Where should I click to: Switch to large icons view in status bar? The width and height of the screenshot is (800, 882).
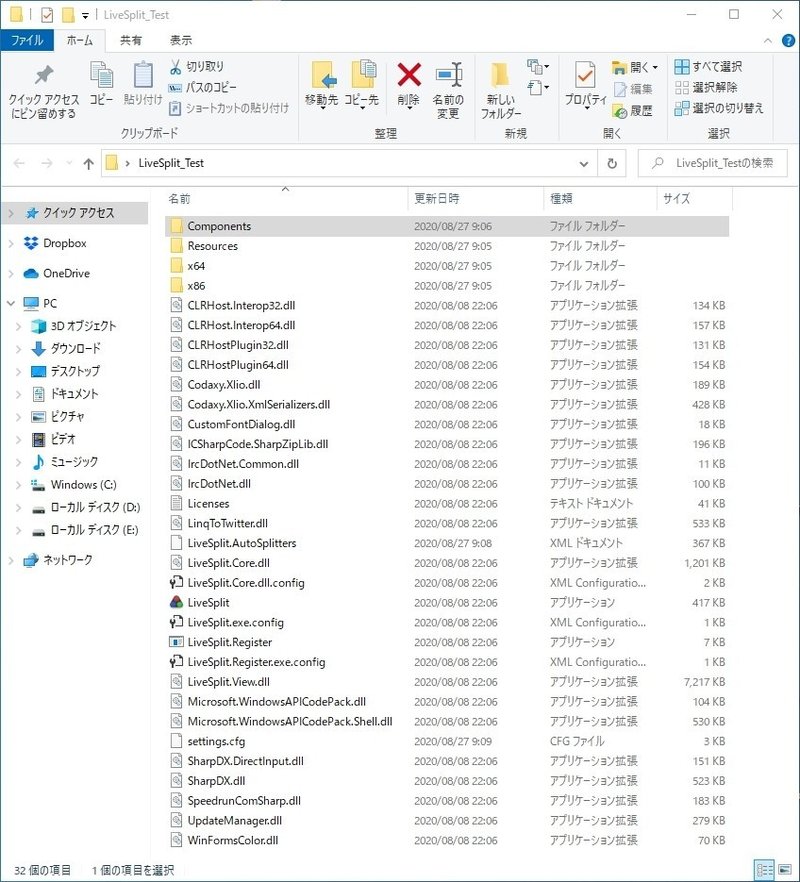(x=785, y=870)
